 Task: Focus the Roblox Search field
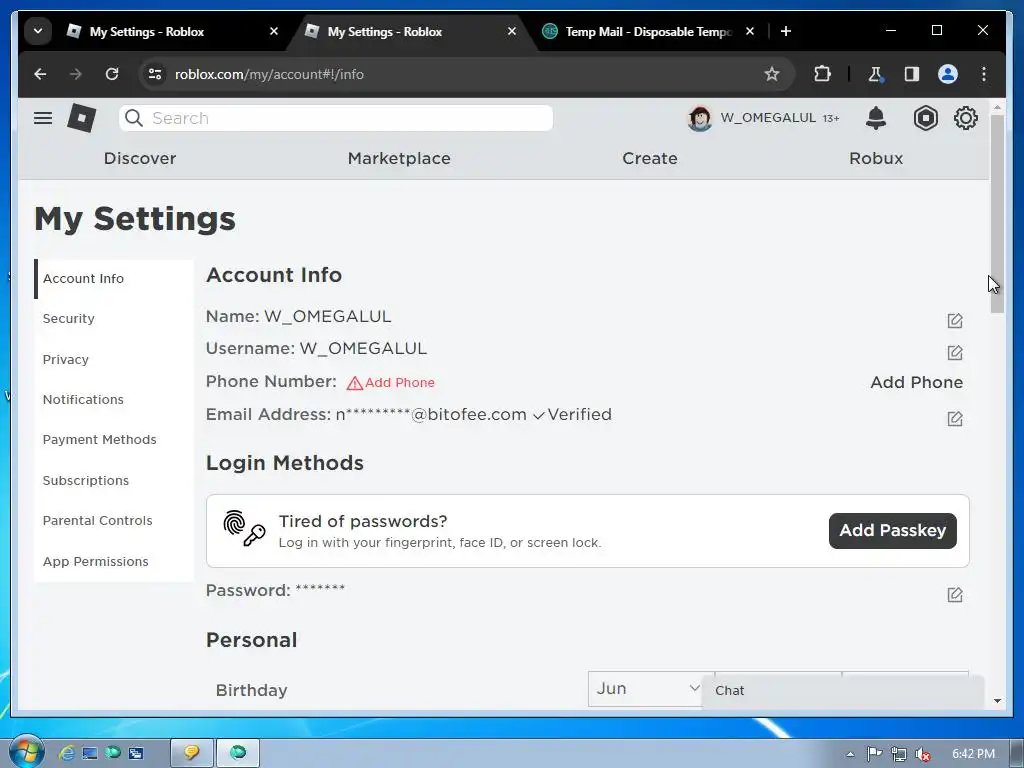pyautogui.click(x=336, y=118)
